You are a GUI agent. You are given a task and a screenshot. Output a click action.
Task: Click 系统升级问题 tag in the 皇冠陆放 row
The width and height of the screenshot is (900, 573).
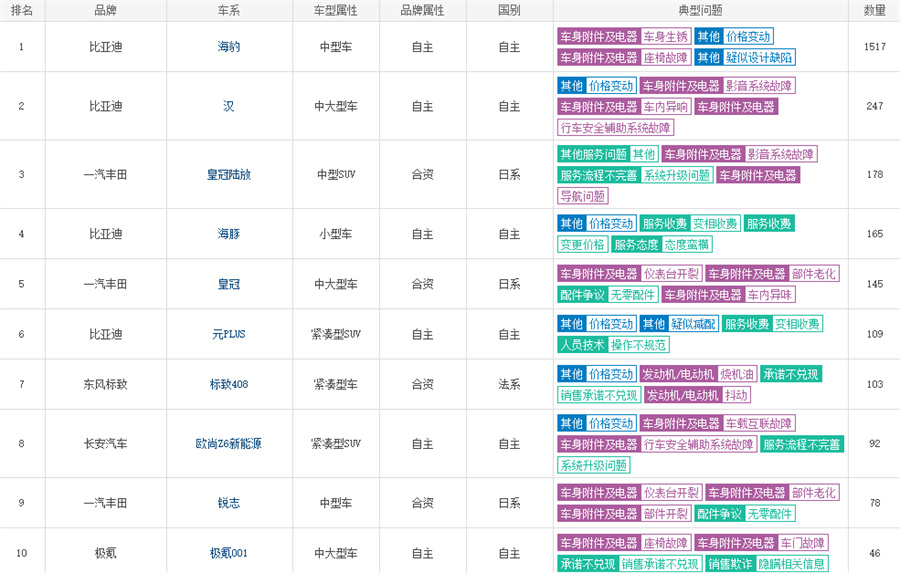tap(677, 176)
